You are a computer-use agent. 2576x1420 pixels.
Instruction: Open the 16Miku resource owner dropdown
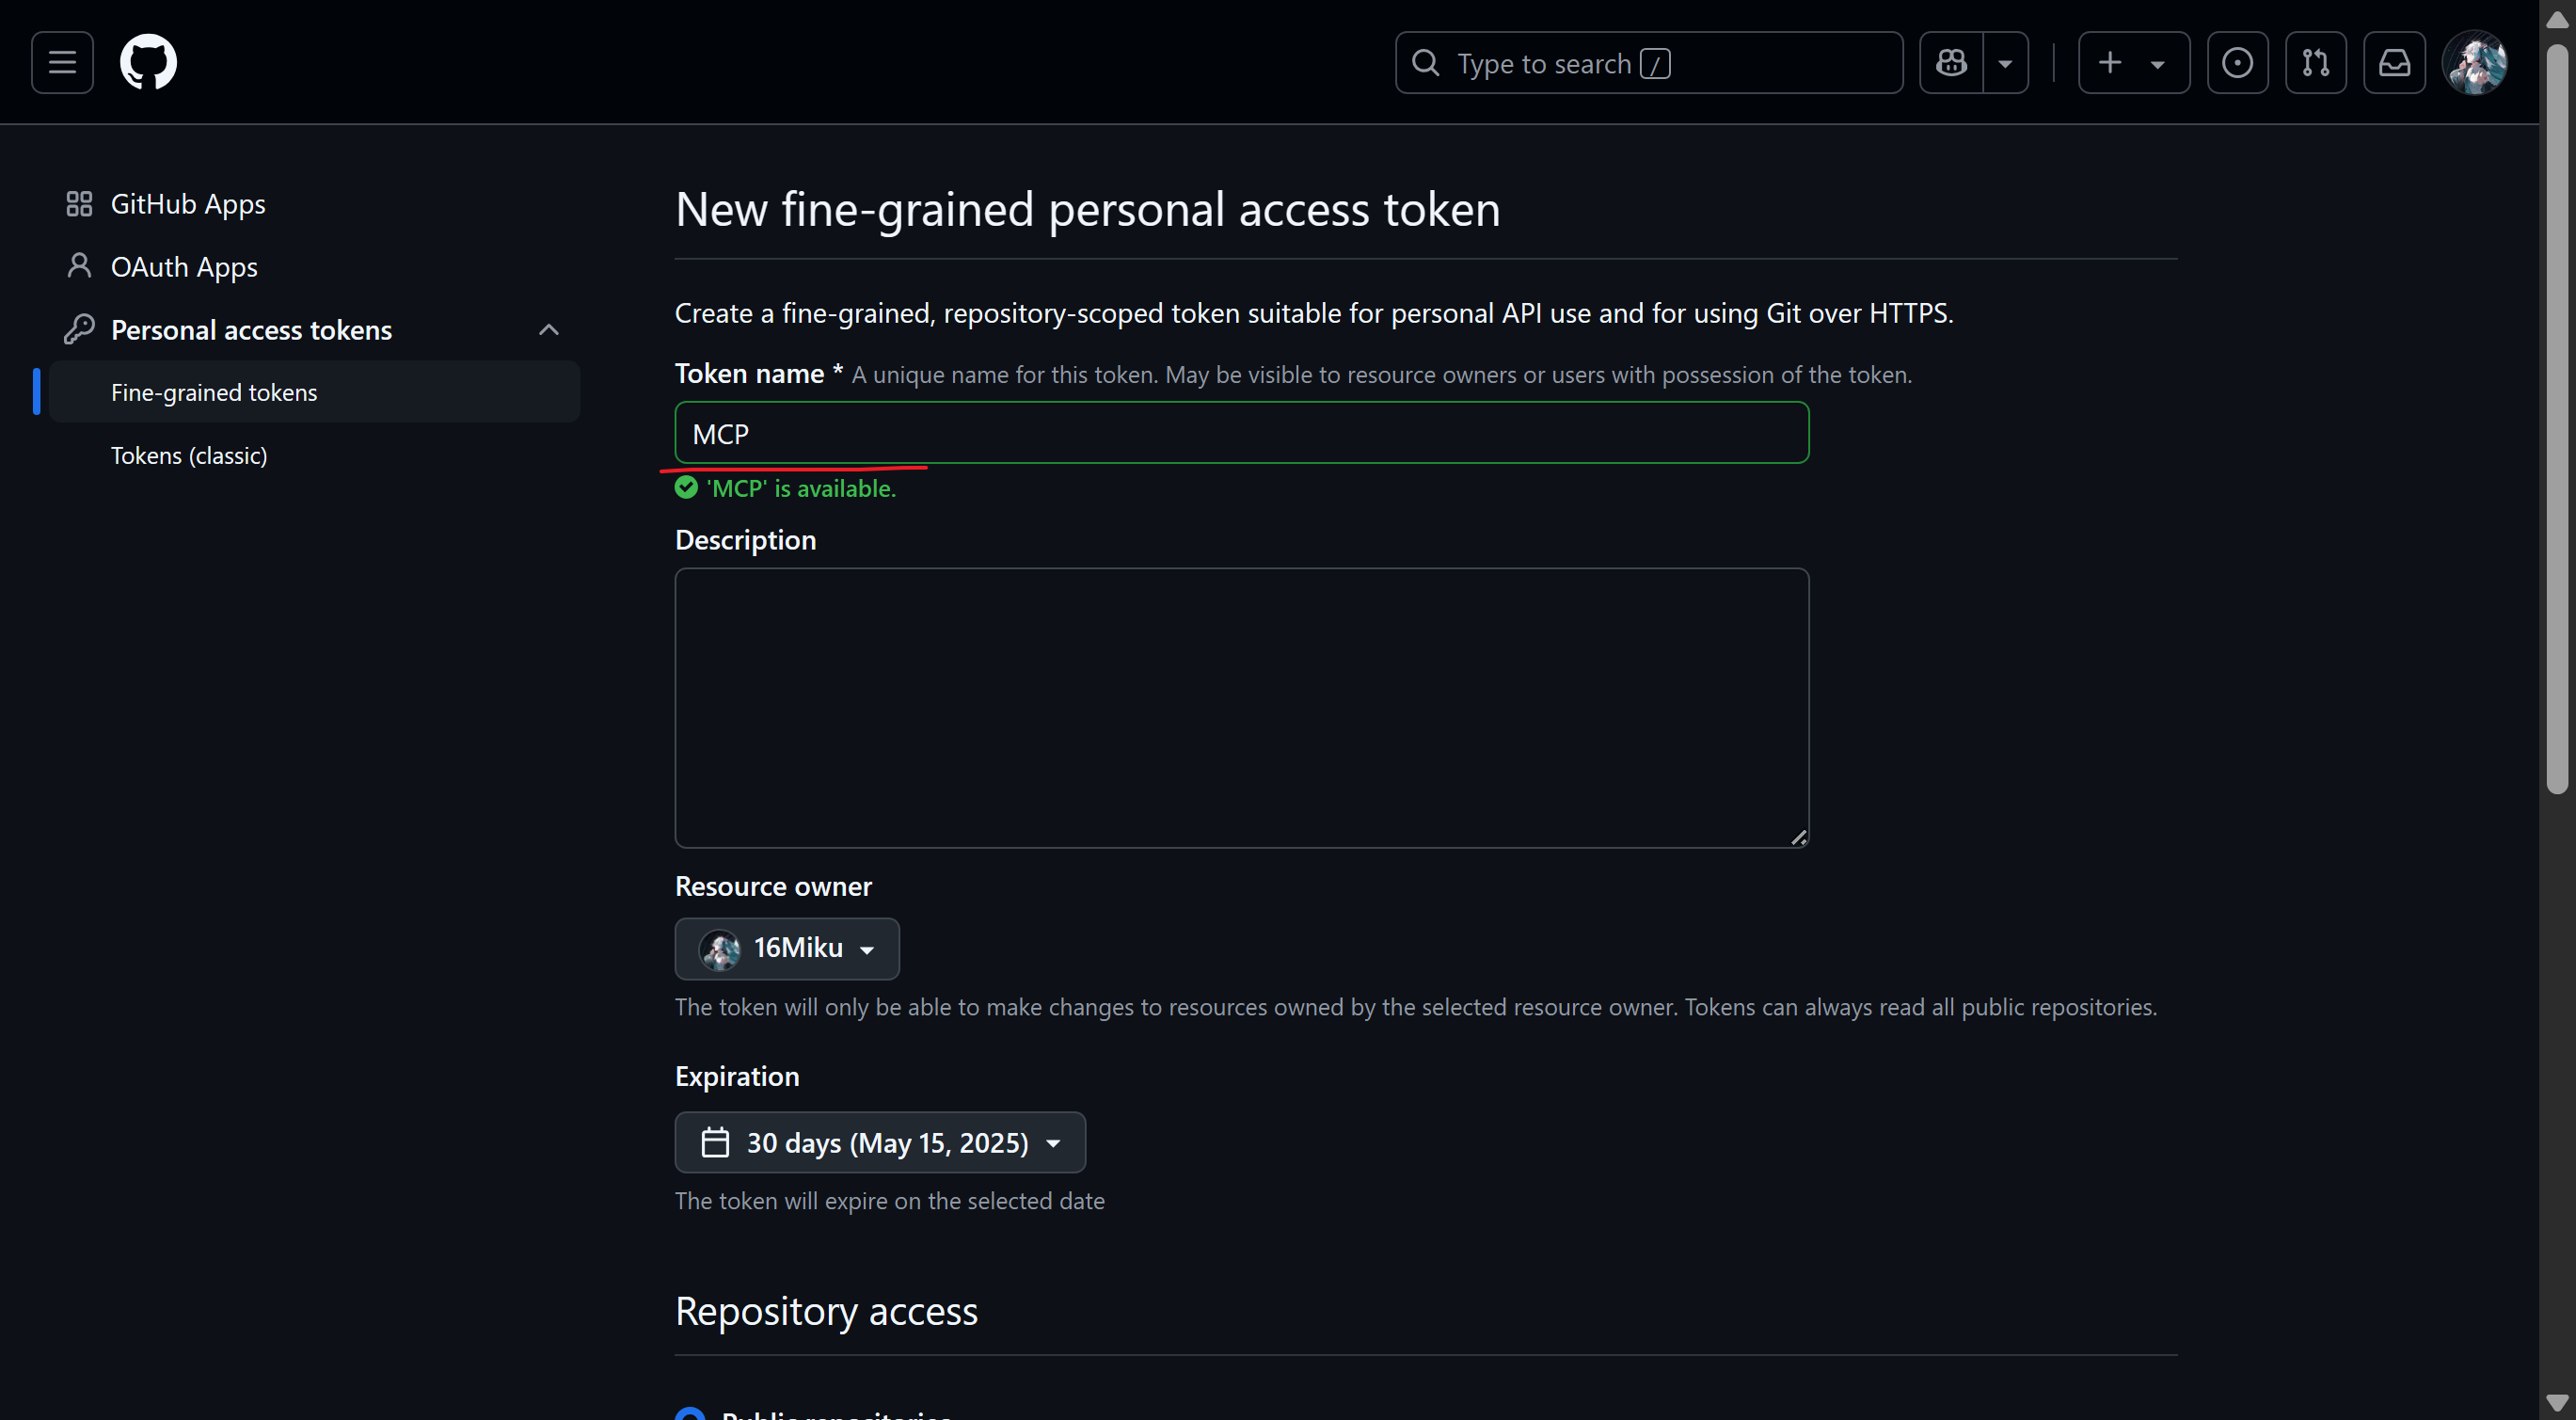tap(787, 948)
